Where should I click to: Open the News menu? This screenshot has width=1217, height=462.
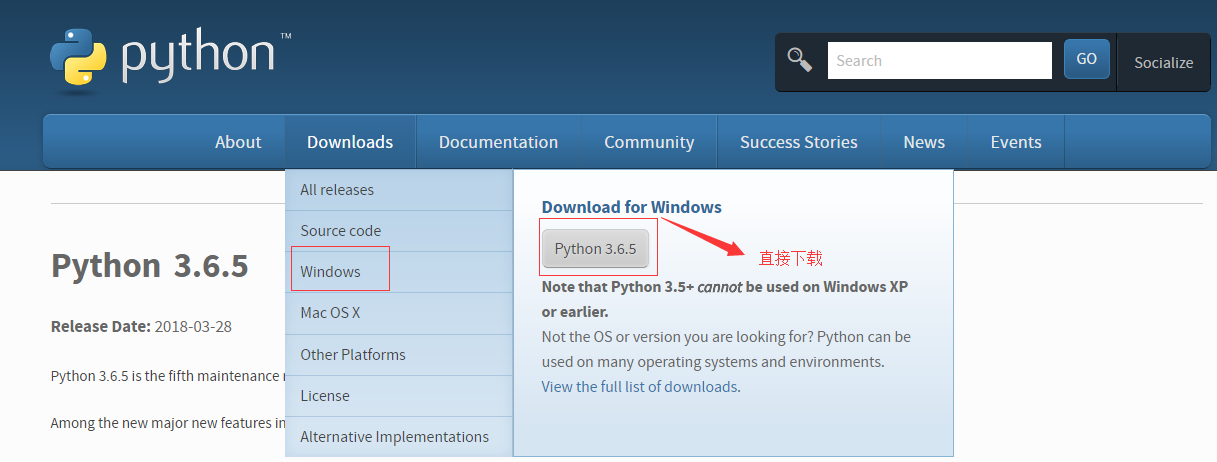pyautogui.click(x=924, y=142)
